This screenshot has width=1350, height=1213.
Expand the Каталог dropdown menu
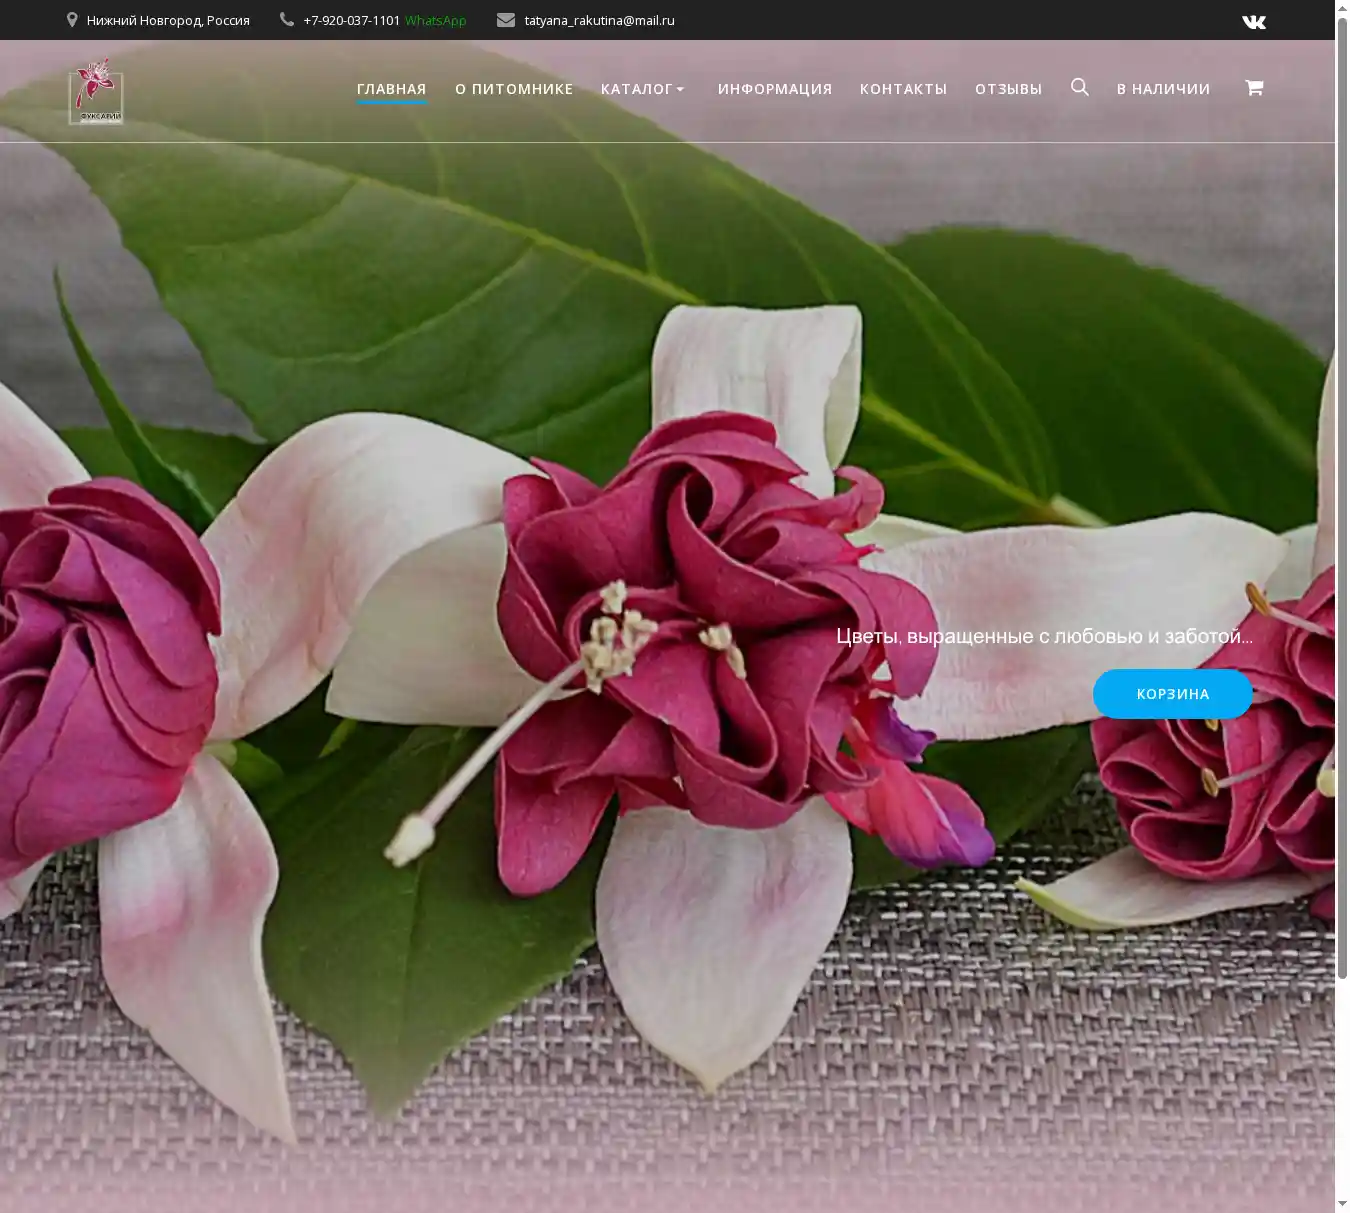point(643,89)
